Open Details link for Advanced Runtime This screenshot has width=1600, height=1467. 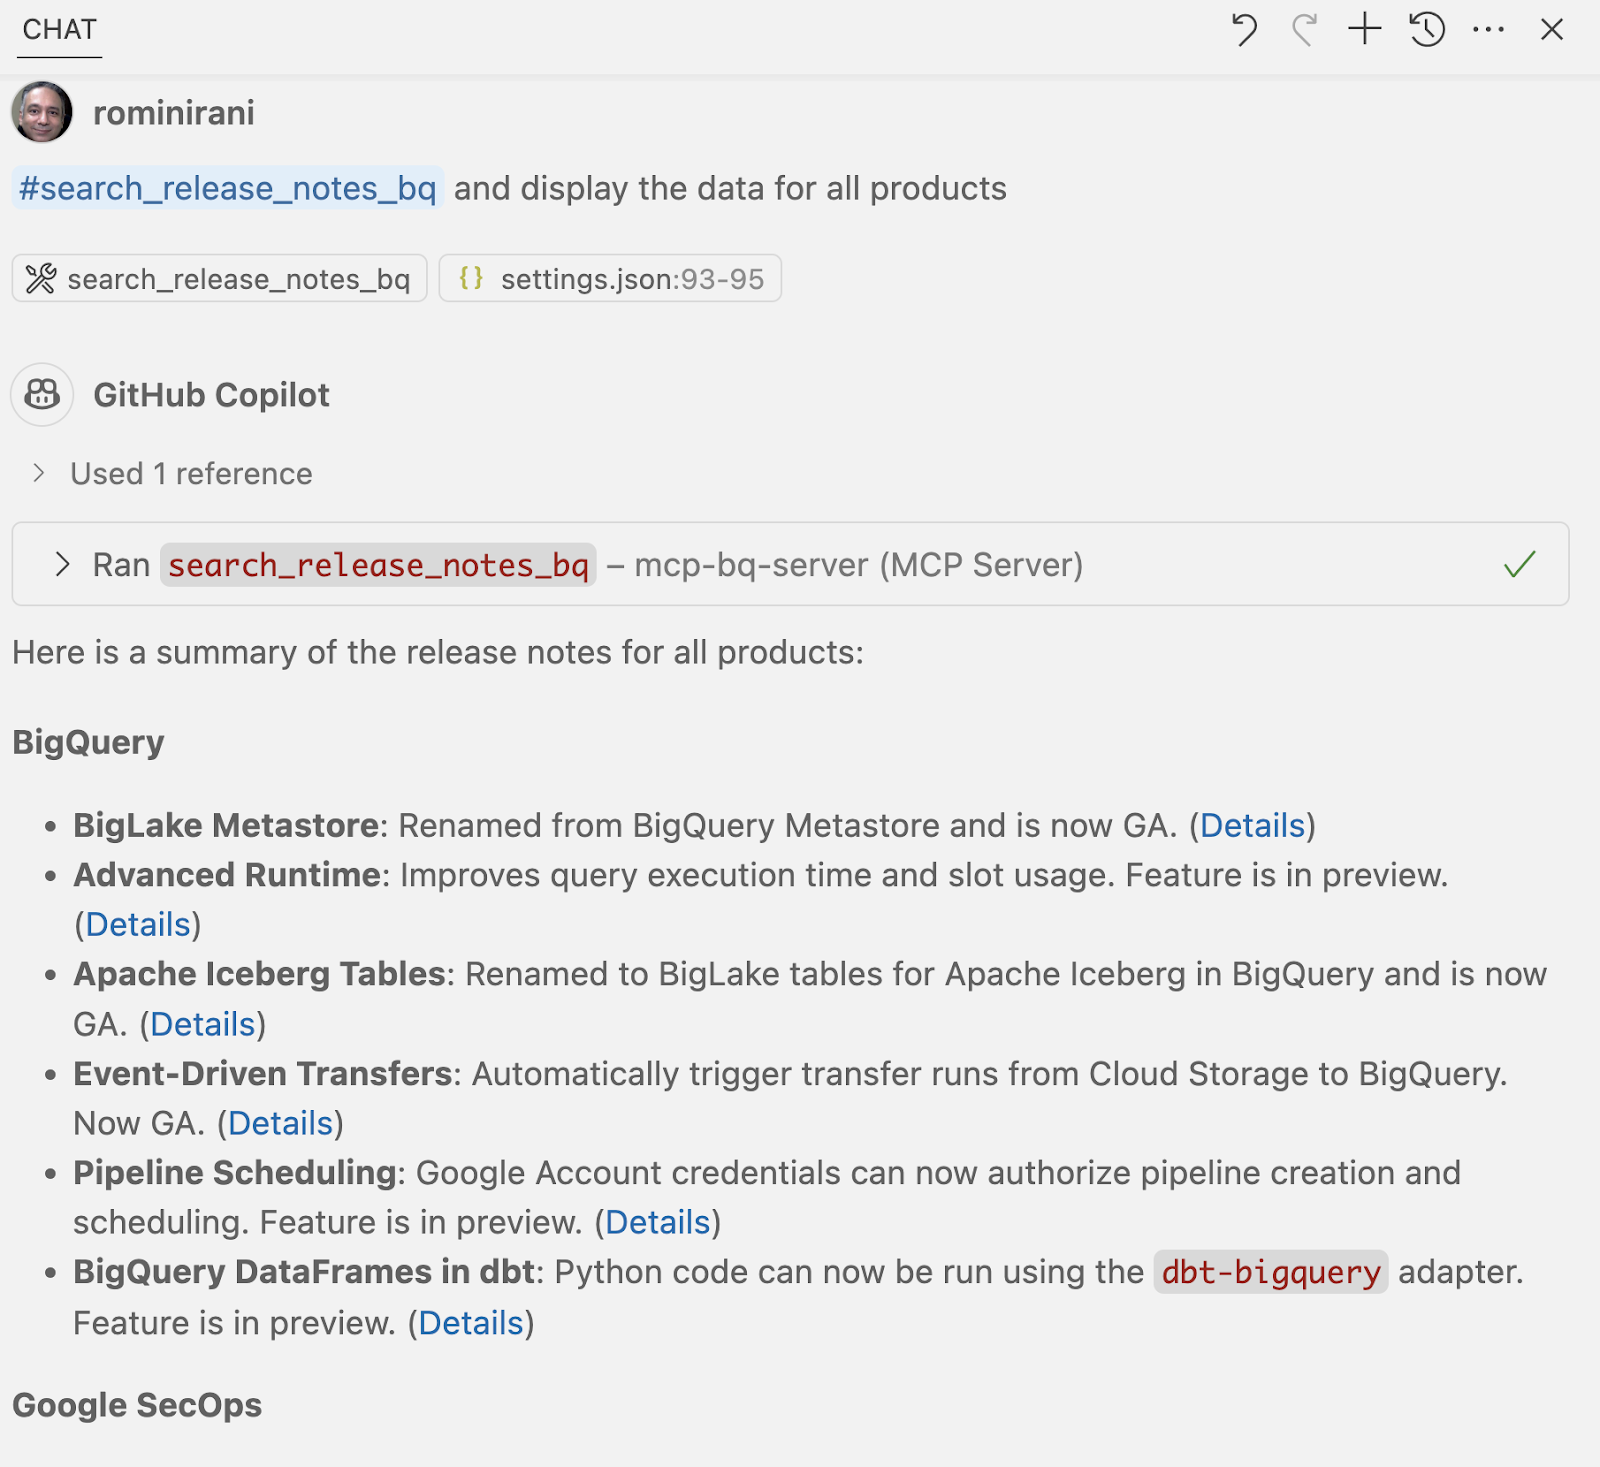(x=138, y=925)
